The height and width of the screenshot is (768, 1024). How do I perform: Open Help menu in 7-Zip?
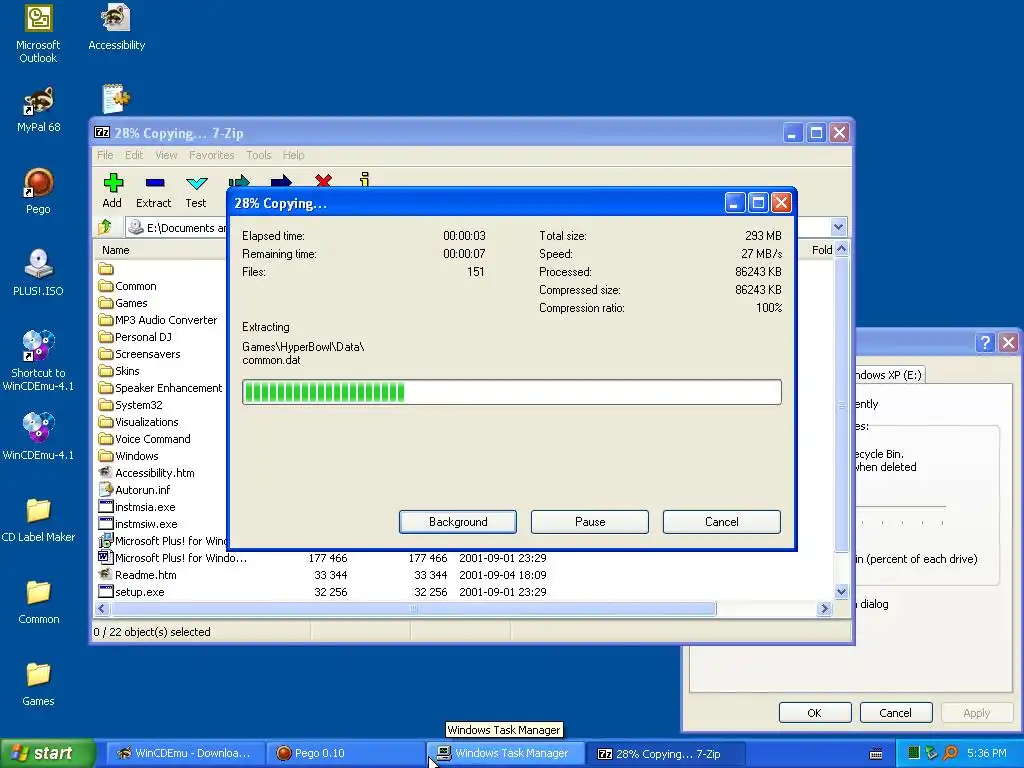[x=293, y=155]
